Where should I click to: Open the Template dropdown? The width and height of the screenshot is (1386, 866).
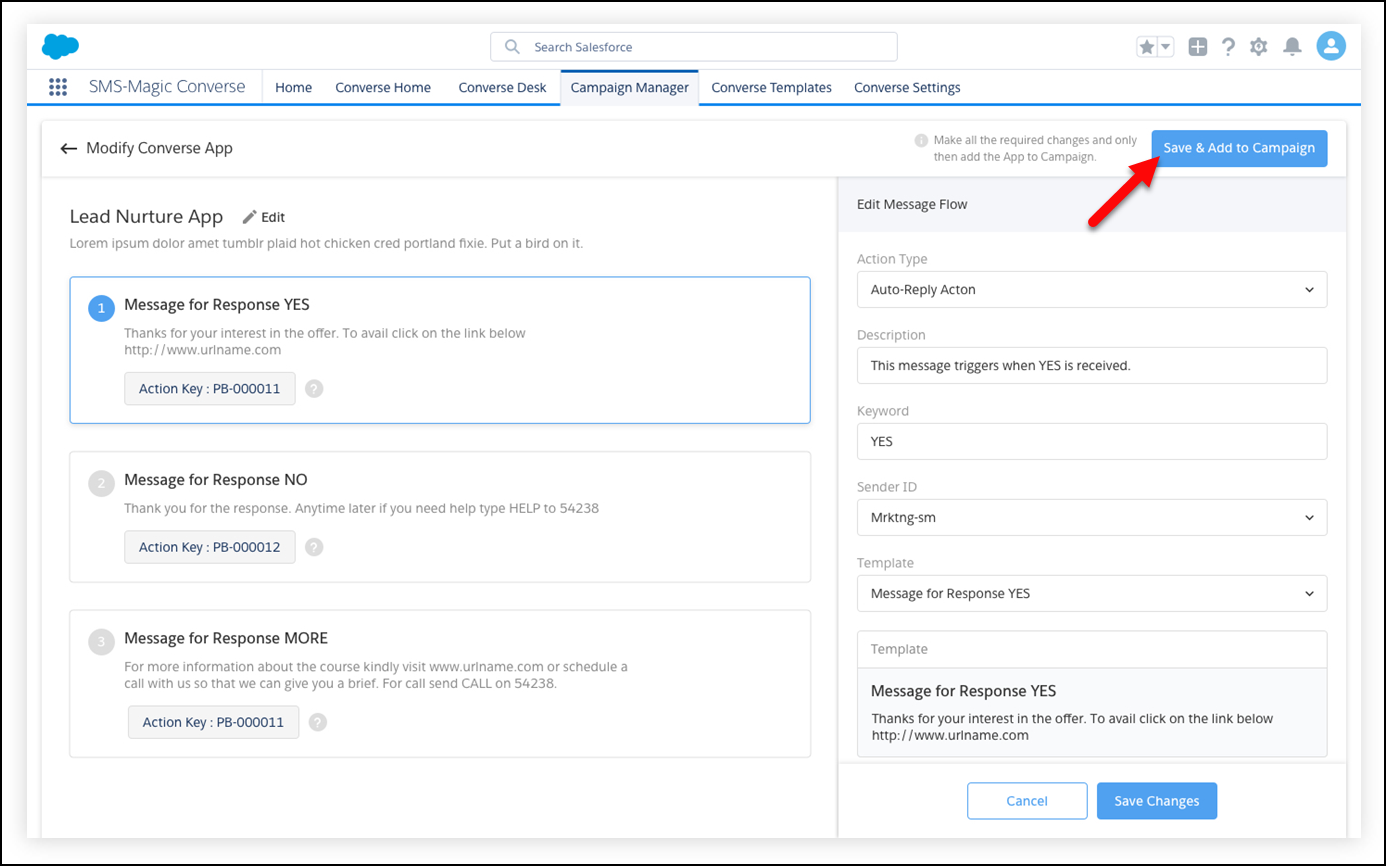click(x=1092, y=593)
